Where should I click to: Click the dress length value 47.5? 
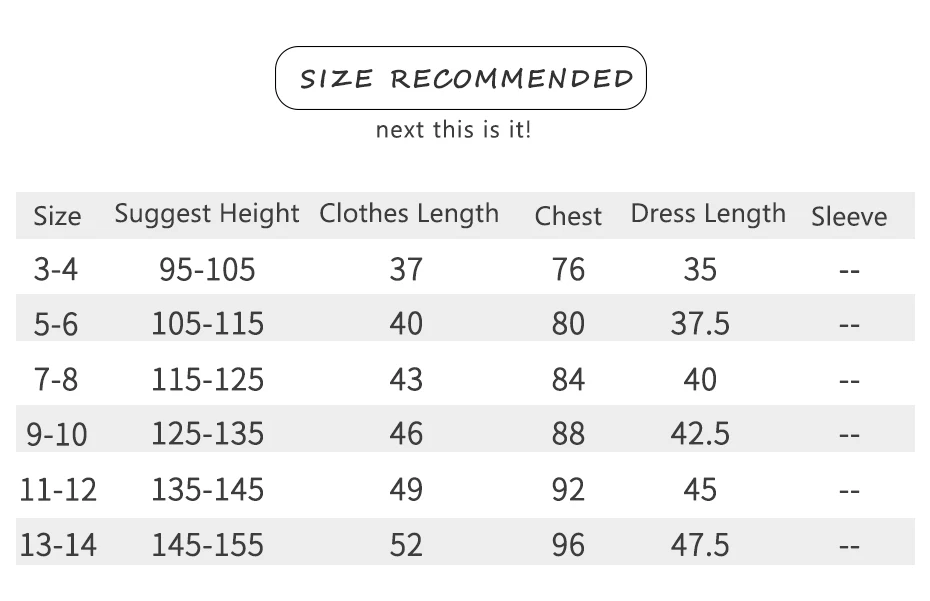700,545
